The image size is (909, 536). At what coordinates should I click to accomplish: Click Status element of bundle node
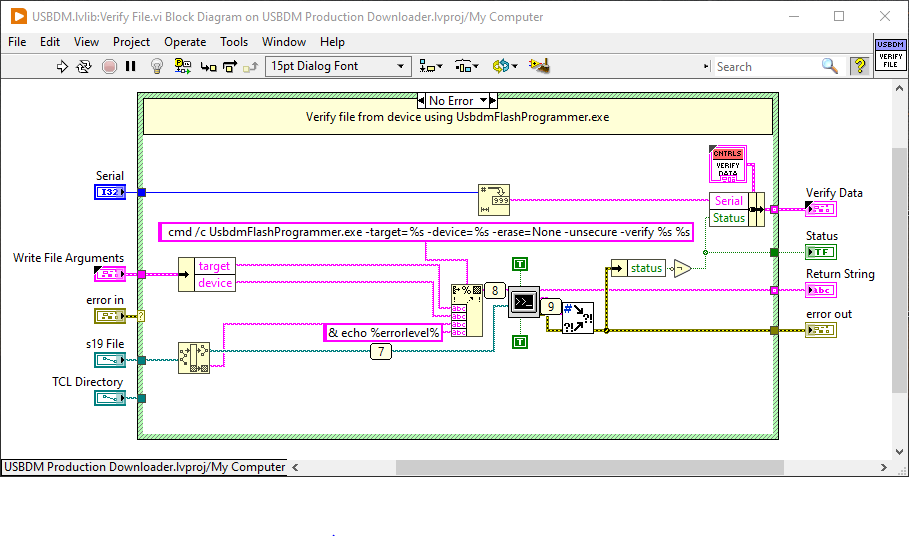click(x=729, y=218)
